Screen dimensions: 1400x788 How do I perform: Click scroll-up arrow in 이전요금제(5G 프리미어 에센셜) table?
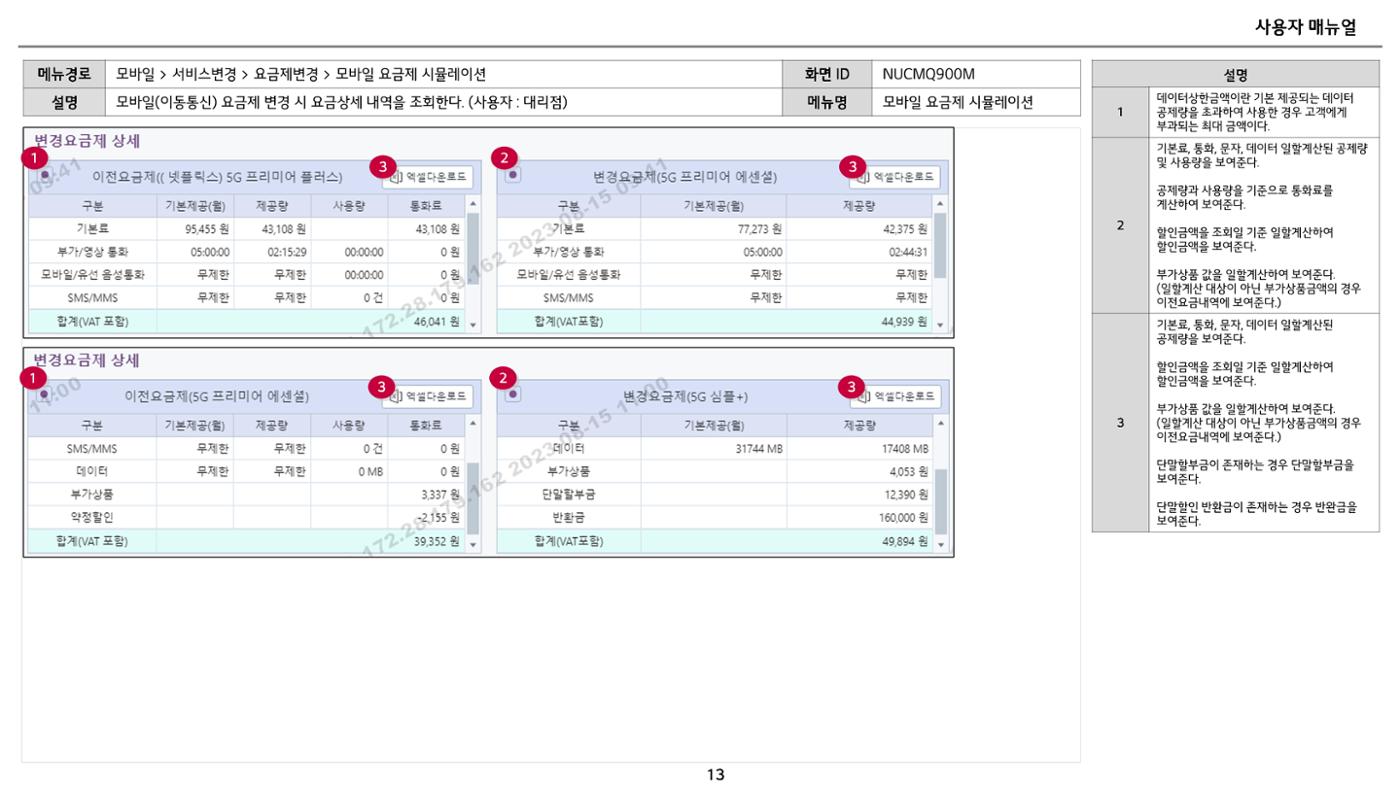click(x=473, y=424)
